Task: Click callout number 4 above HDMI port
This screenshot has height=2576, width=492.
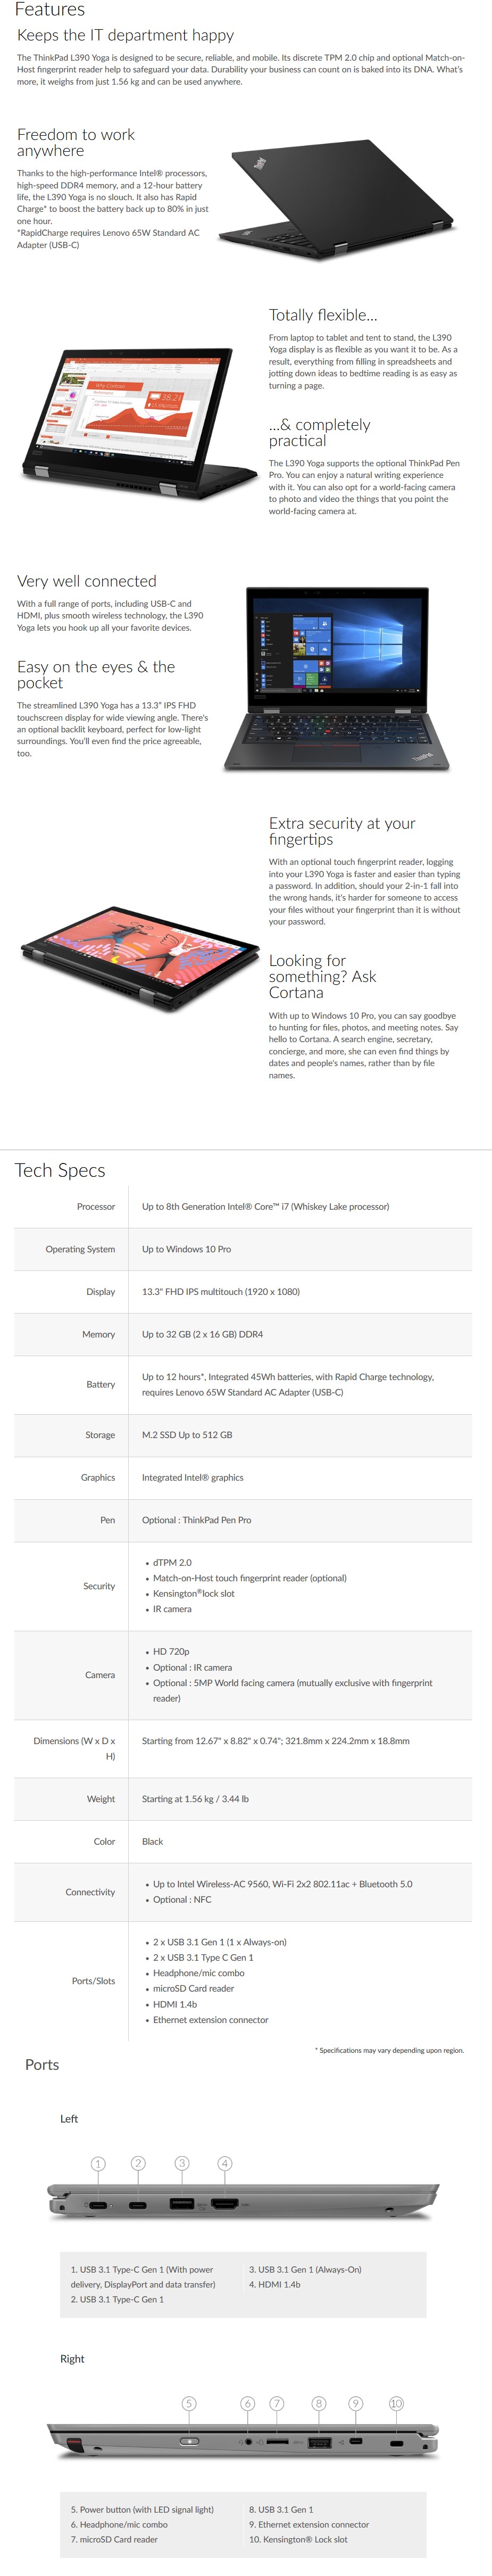Action: point(225,2163)
